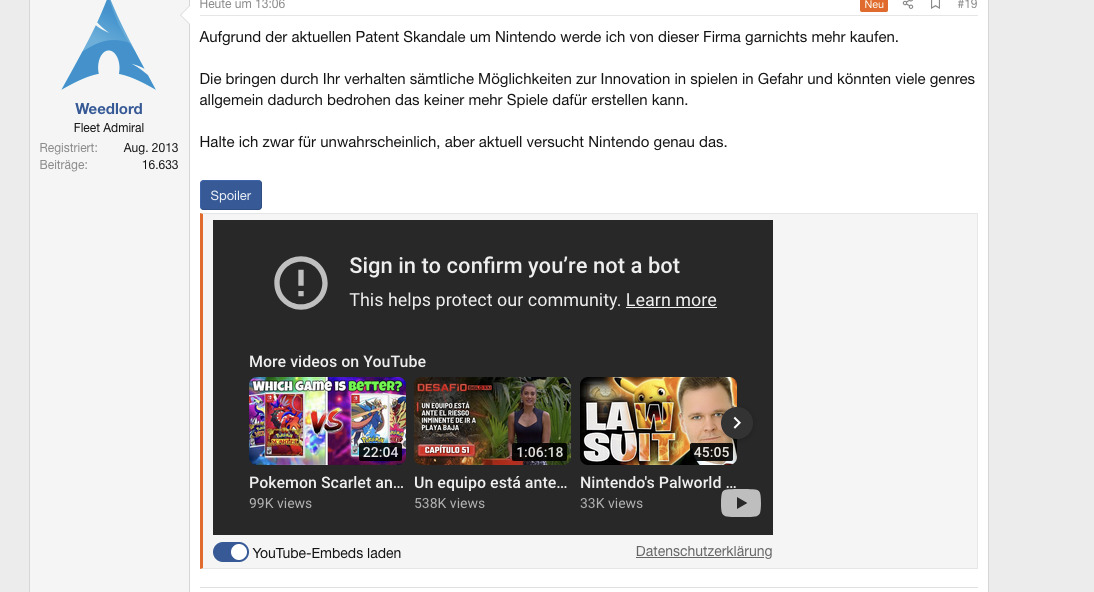Click the share icon of post #19
1094x592 pixels.
tap(908, 4)
